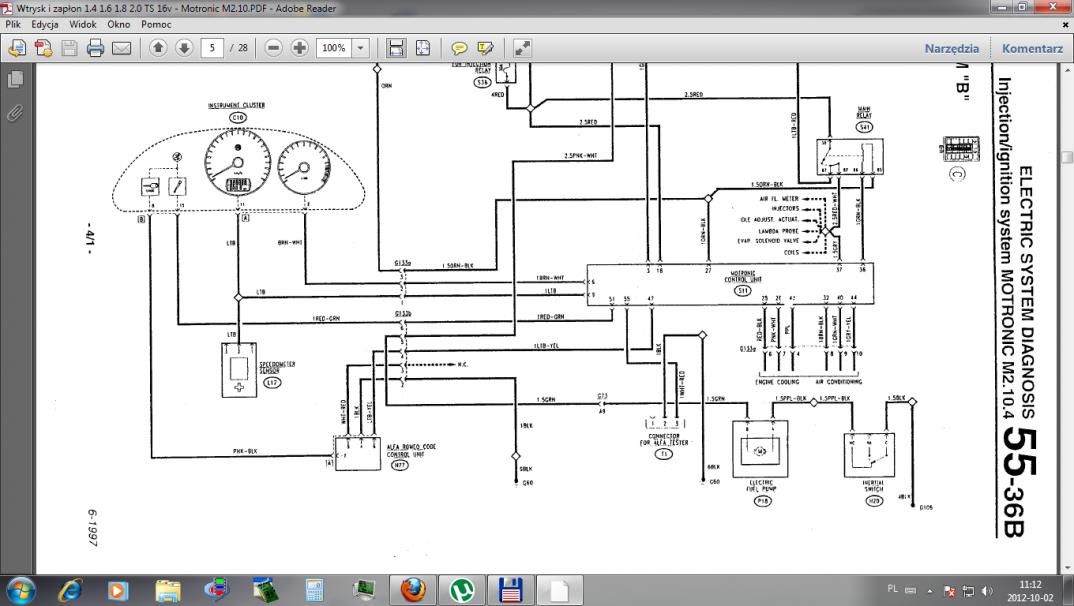Open the Komentarz pane
This screenshot has width=1074, height=606.
[x=1032, y=48]
